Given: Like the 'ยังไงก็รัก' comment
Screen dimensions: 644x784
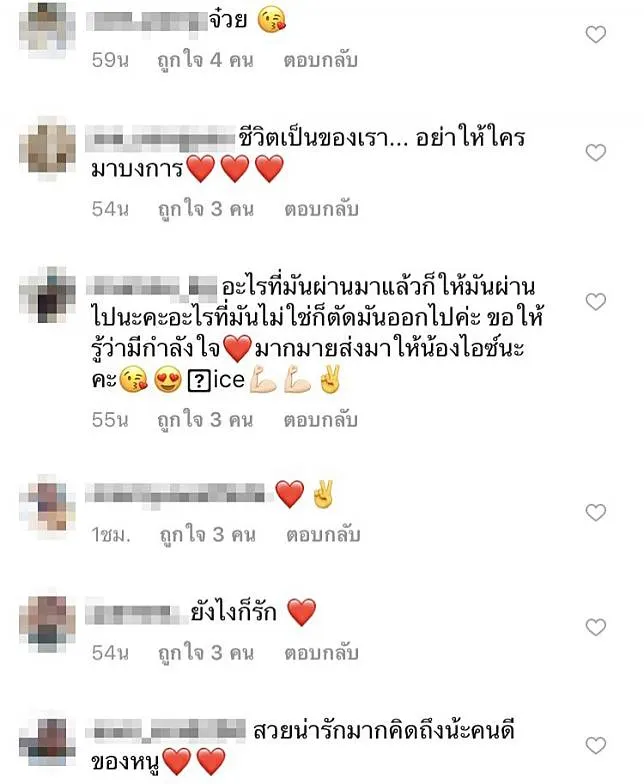Looking at the screenshot, I should (596, 627).
